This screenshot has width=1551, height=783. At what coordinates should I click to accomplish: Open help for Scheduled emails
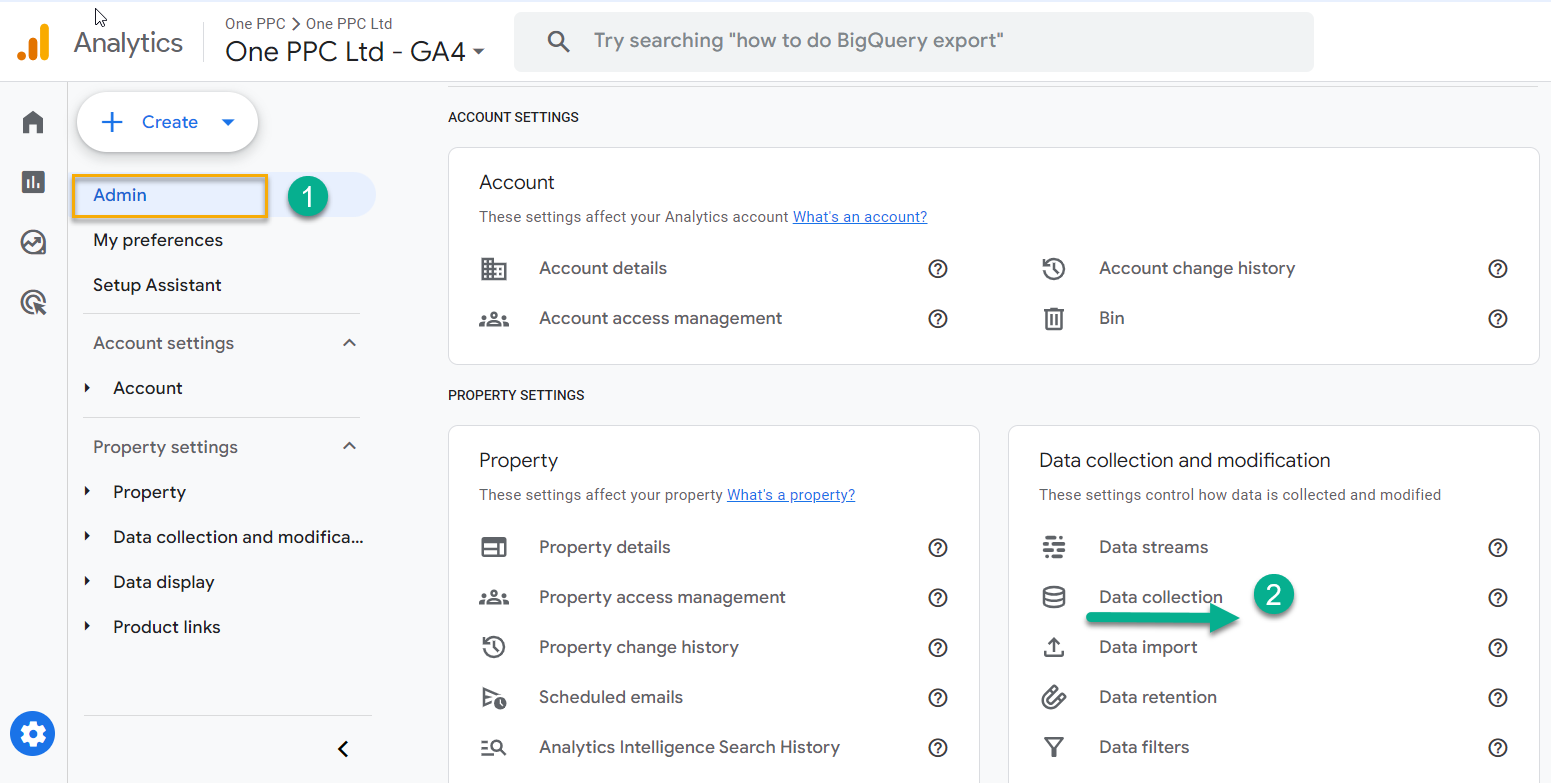[937, 697]
